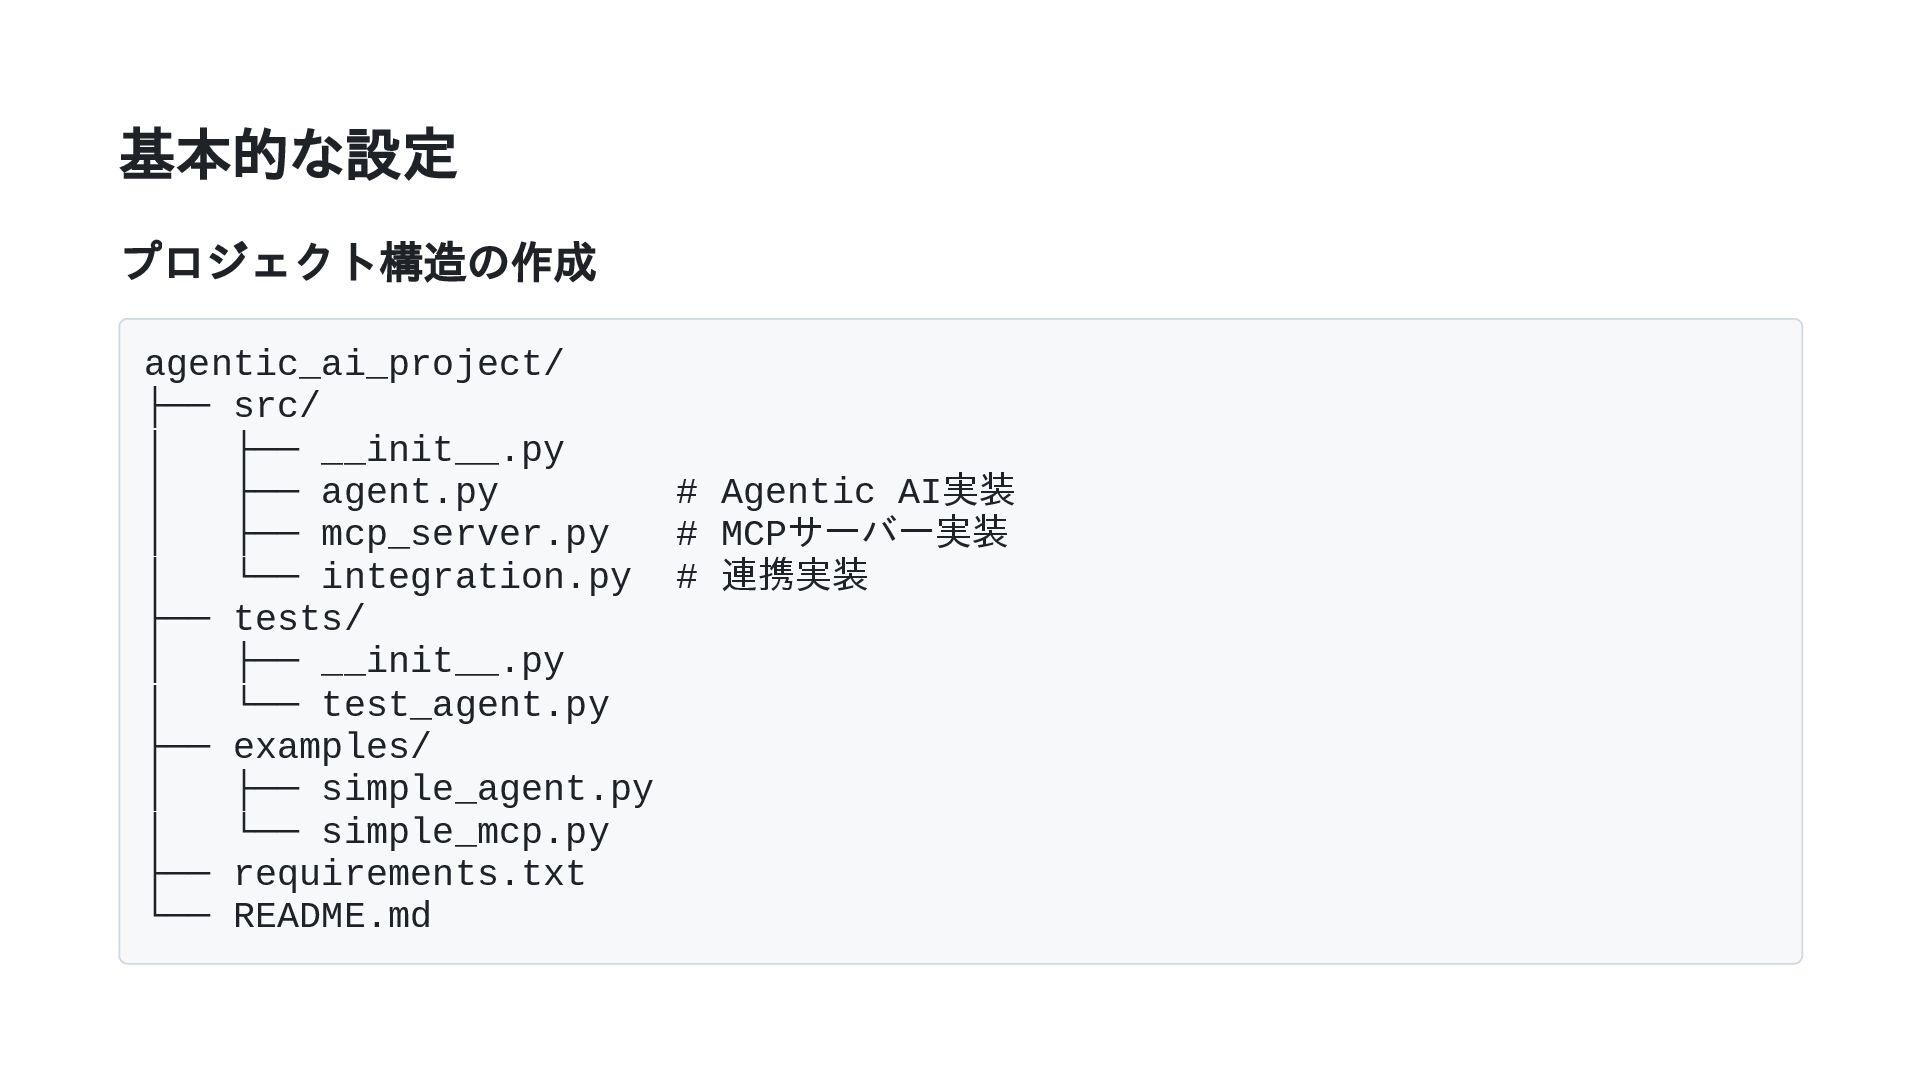The image size is (1920, 1080).
Task: Click the comment "# MCPサーバー実装"
Action: (x=841, y=534)
